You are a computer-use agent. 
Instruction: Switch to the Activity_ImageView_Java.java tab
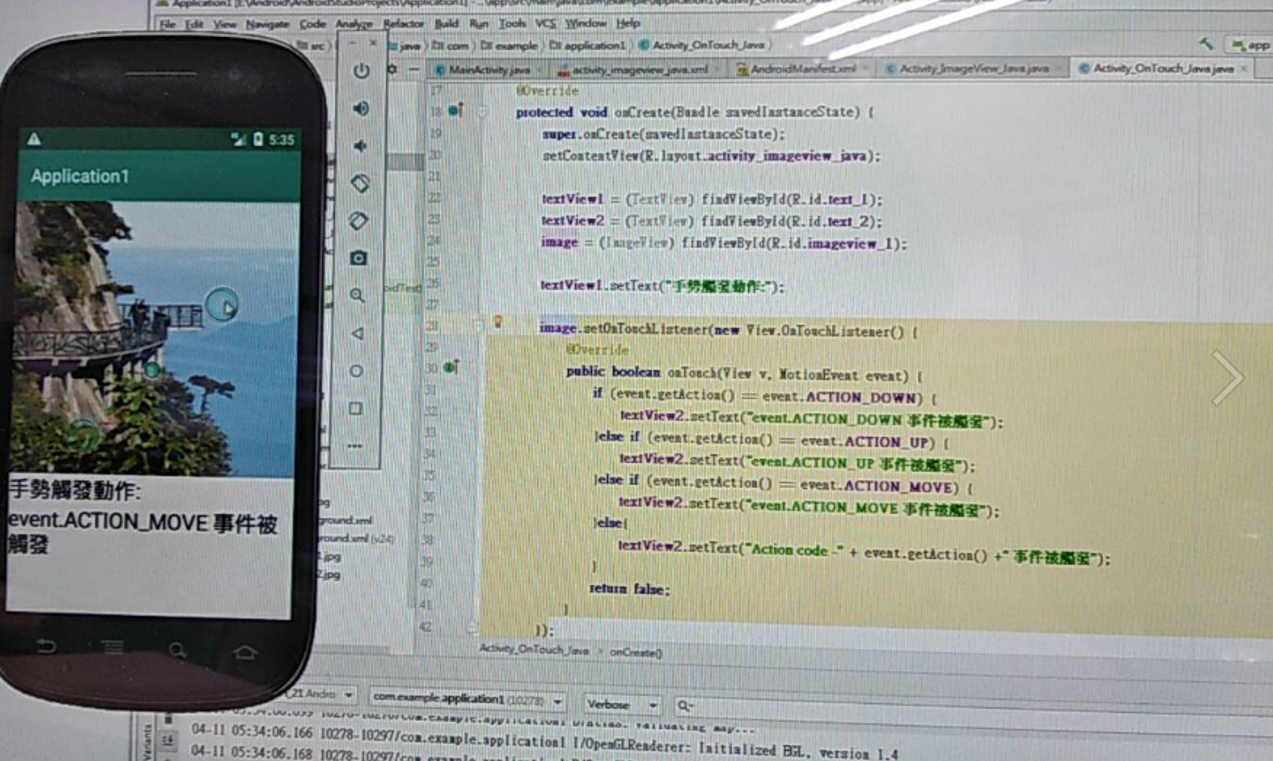[972, 69]
